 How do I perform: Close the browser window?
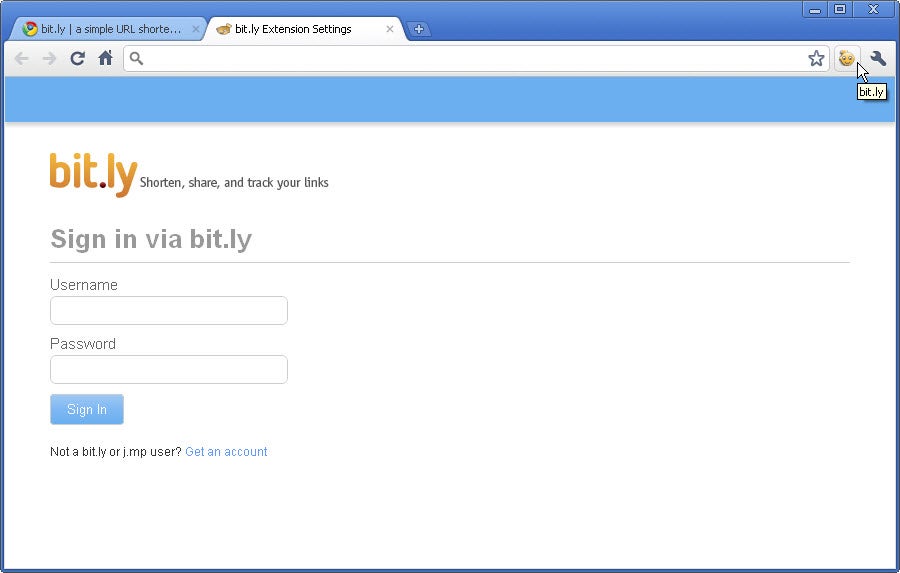pos(874,9)
